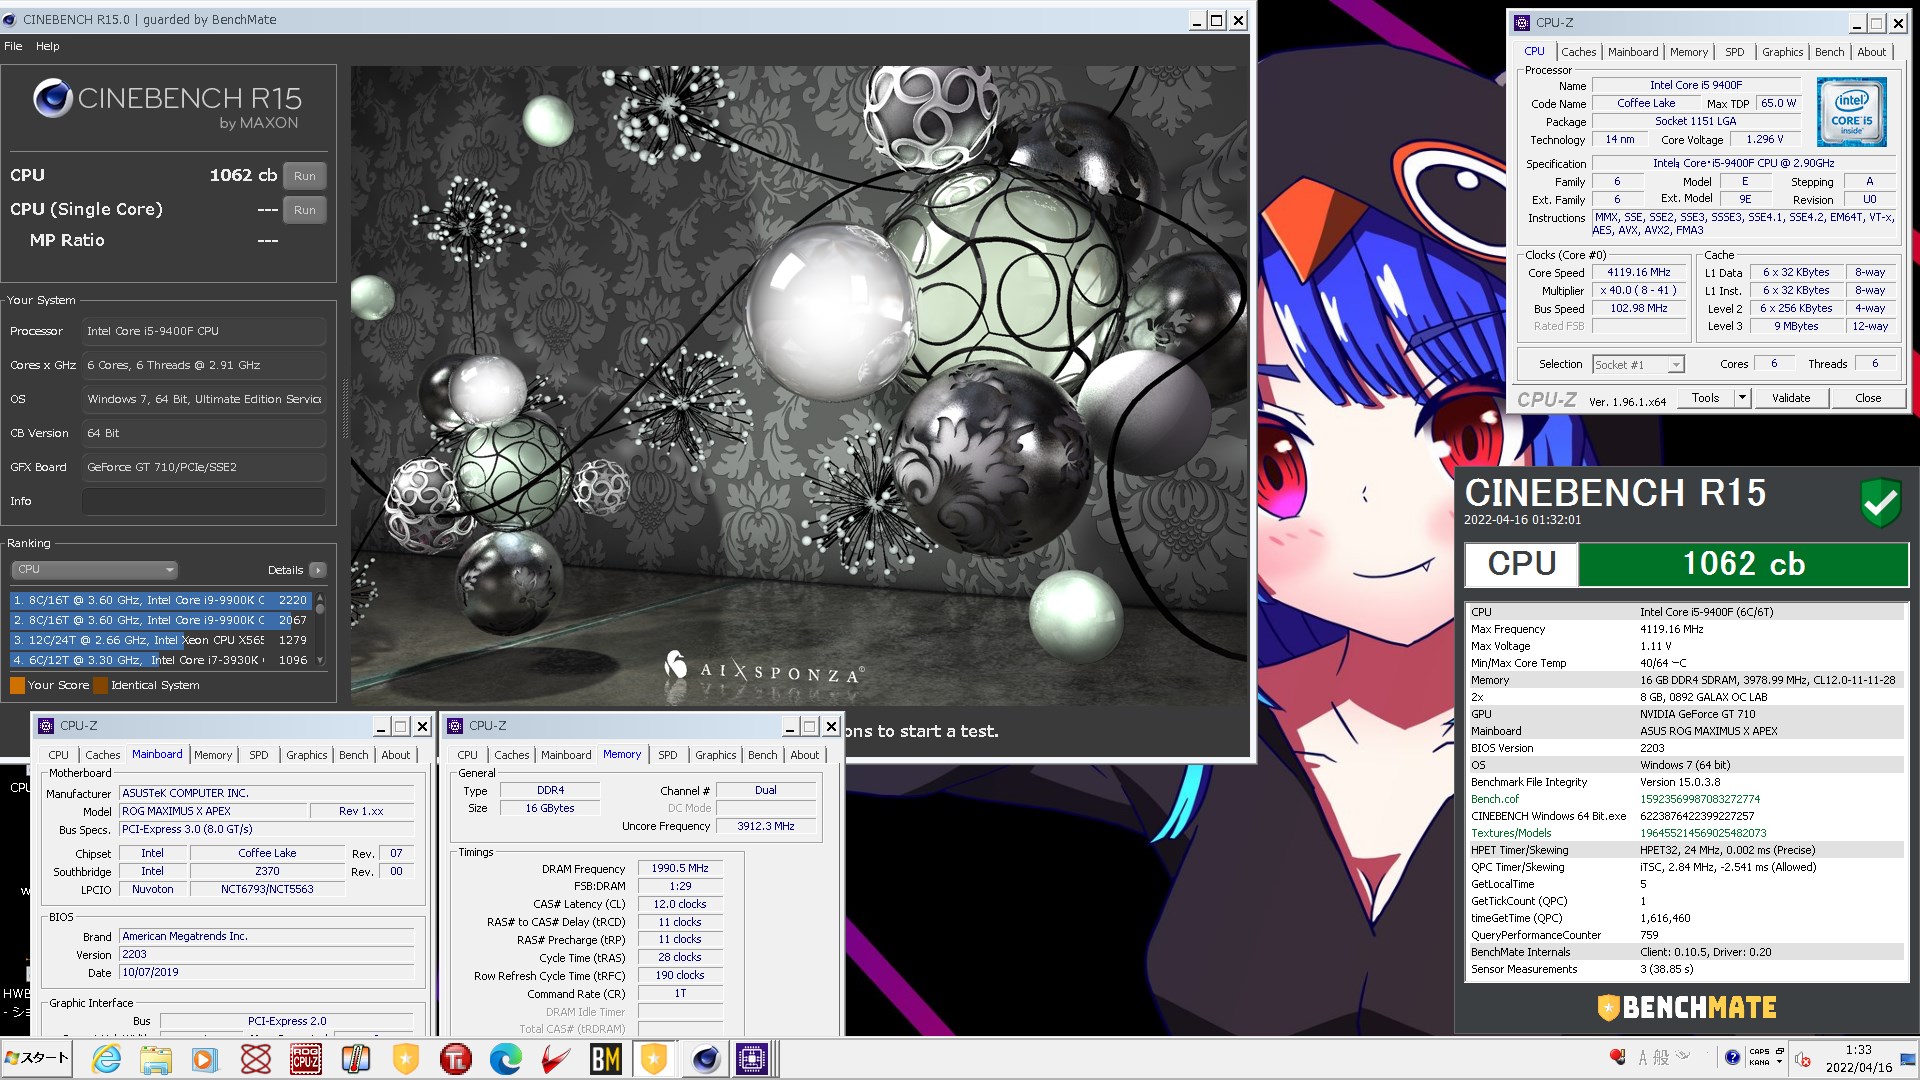Image resolution: width=1920 pixels, height=1080 pixels.
Task: Open BenchMate BM taskbar icon
Action: 606,1059
